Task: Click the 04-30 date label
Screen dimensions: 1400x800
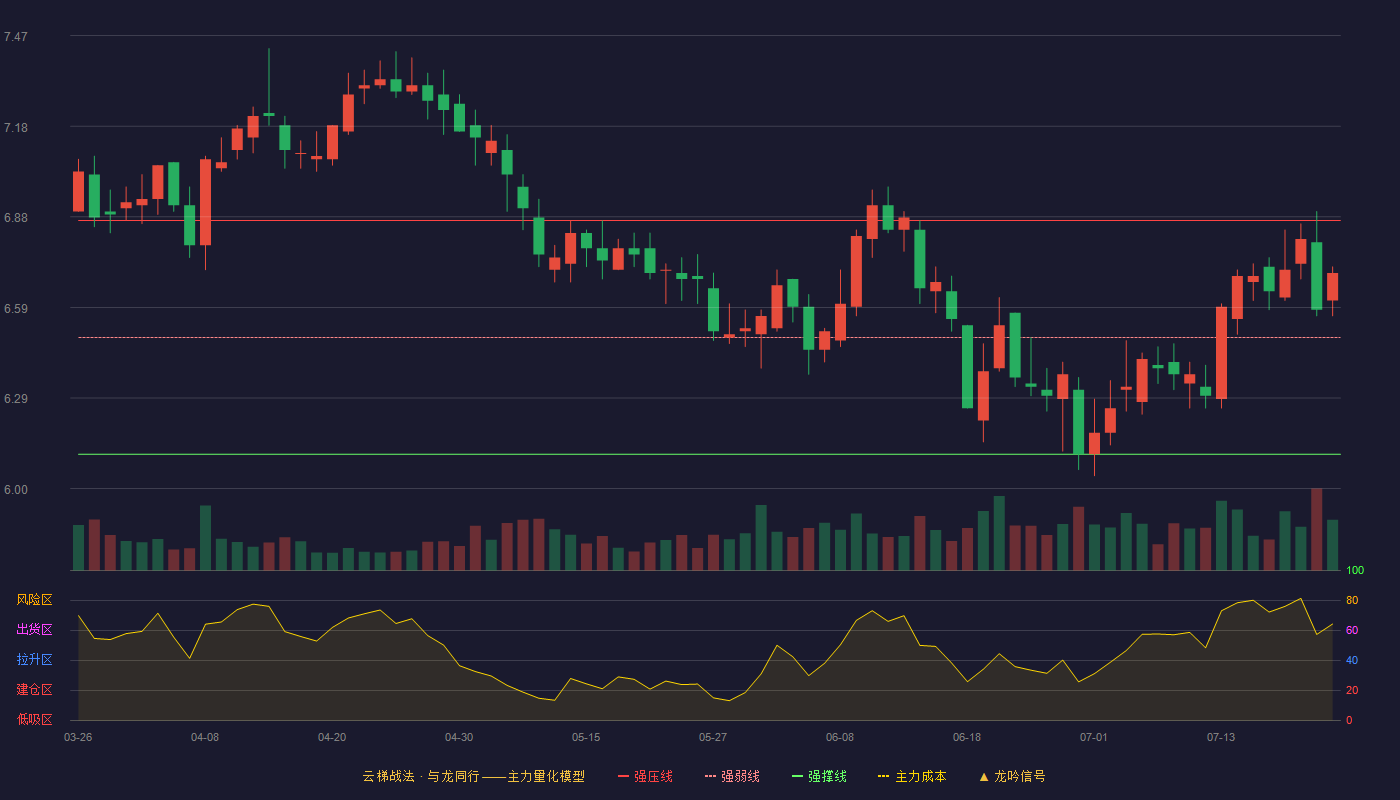Action: [x=459, y=737]
